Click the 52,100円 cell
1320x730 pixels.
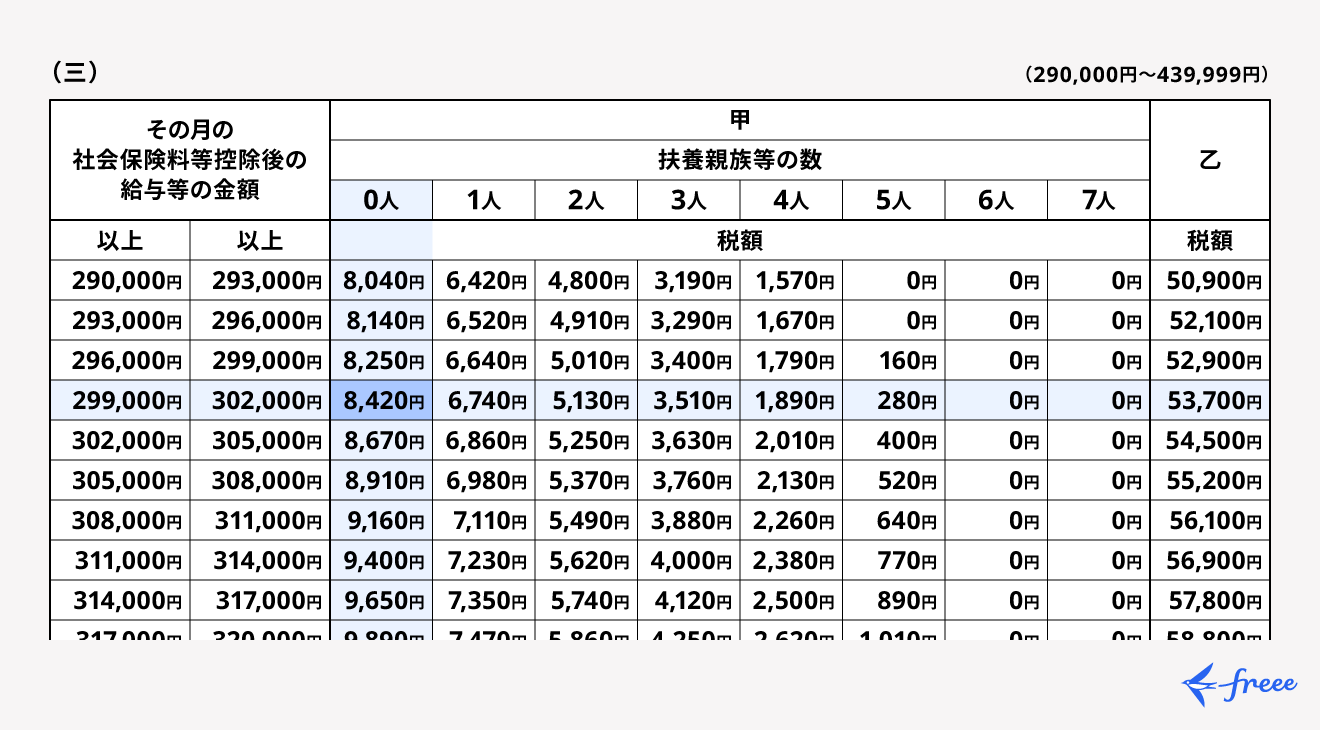pyautogui.click(x=1210, y=321)
